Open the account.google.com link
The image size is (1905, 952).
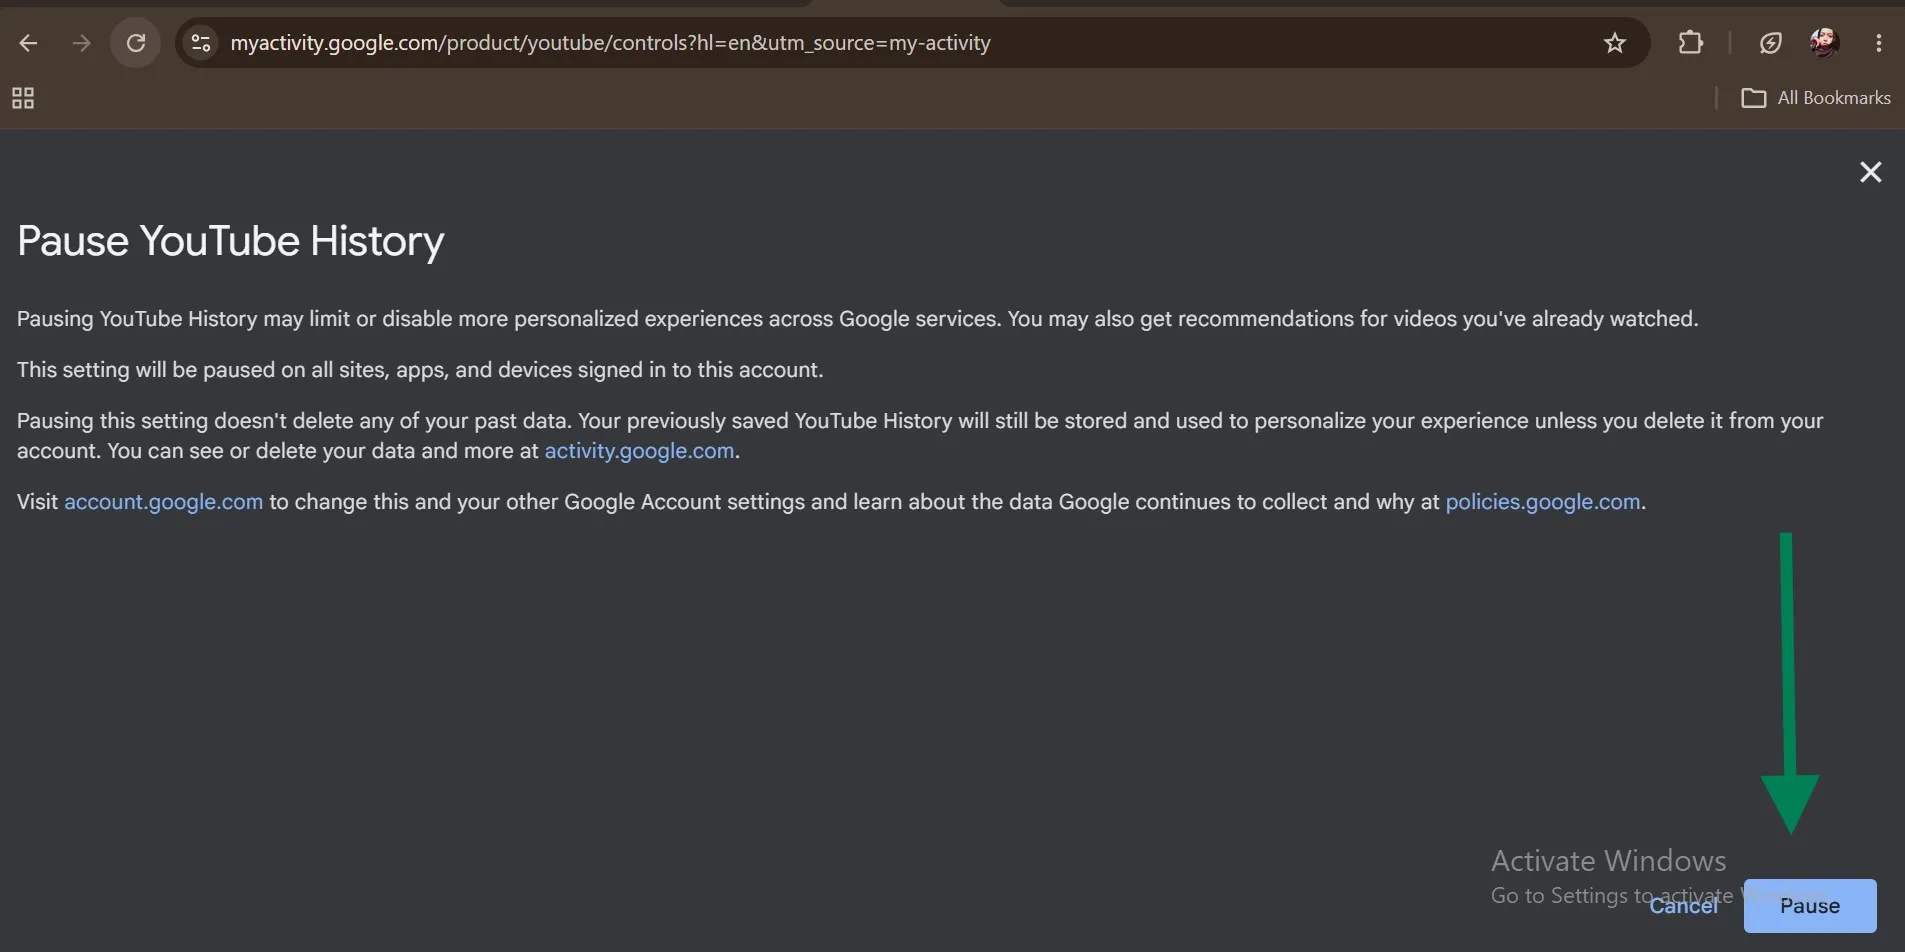pyautogui.click(x=164, y=502)
